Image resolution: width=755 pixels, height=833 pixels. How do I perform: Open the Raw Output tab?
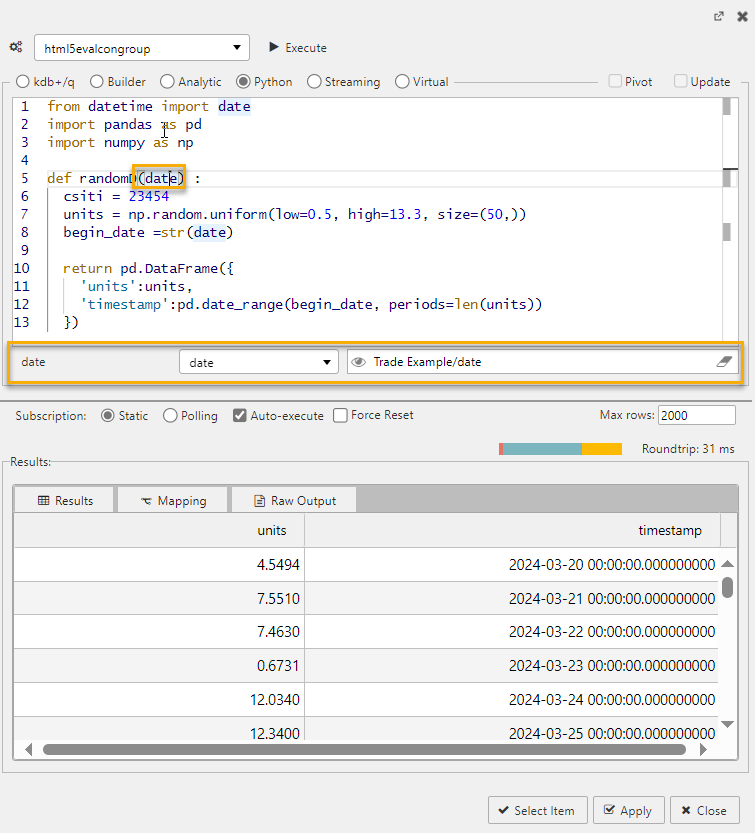(x=294, y=500)
